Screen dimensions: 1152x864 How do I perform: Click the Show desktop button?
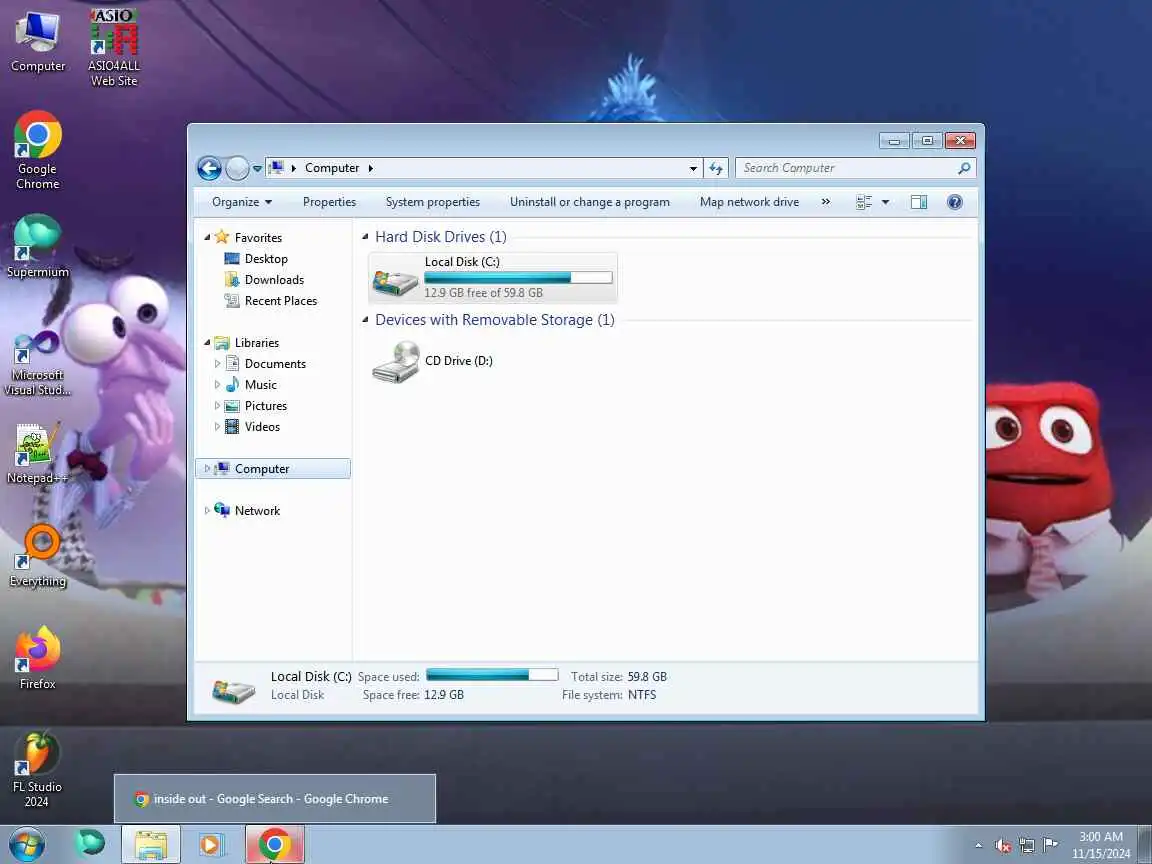pos(1146,845)
